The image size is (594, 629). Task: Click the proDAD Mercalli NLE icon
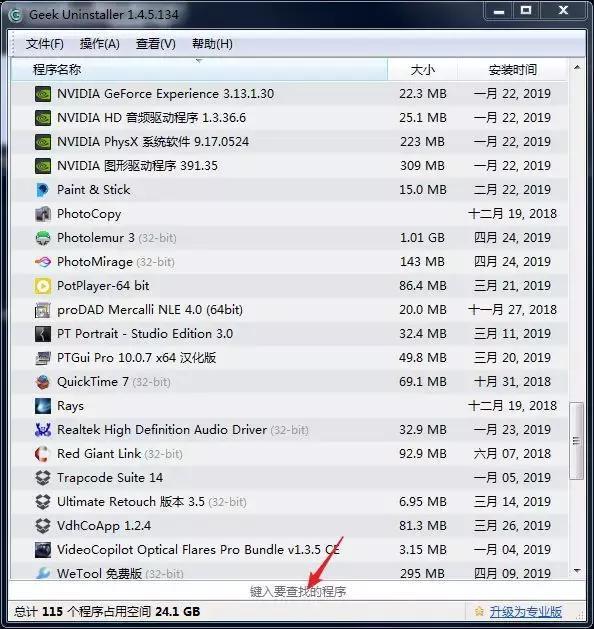pyautogui.click(x=43, y=310)
